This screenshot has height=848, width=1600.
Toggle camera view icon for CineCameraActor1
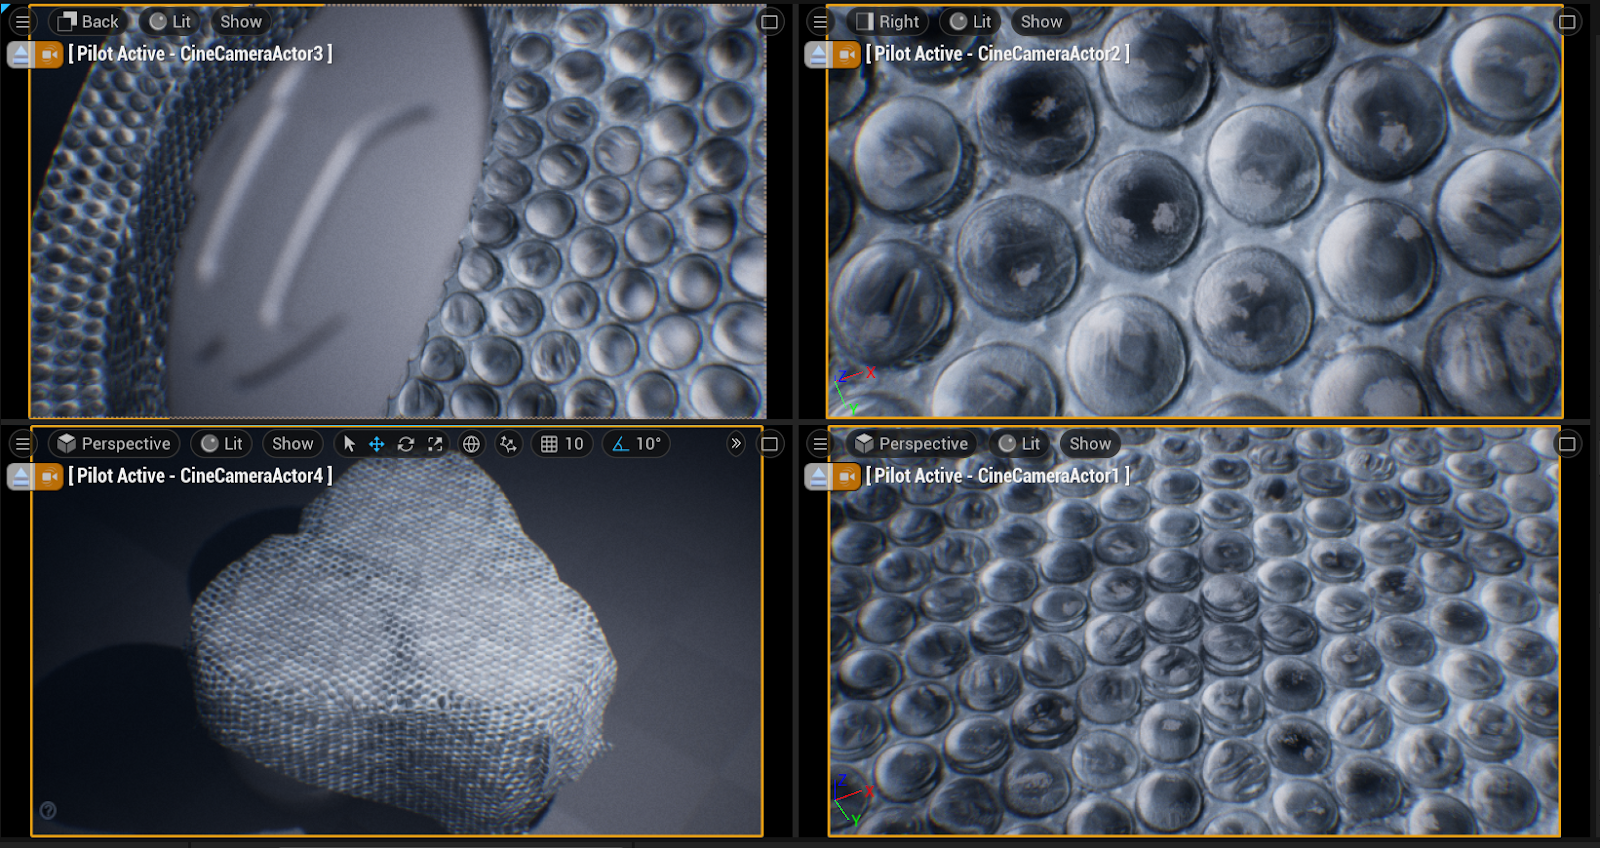coord(847,476)
